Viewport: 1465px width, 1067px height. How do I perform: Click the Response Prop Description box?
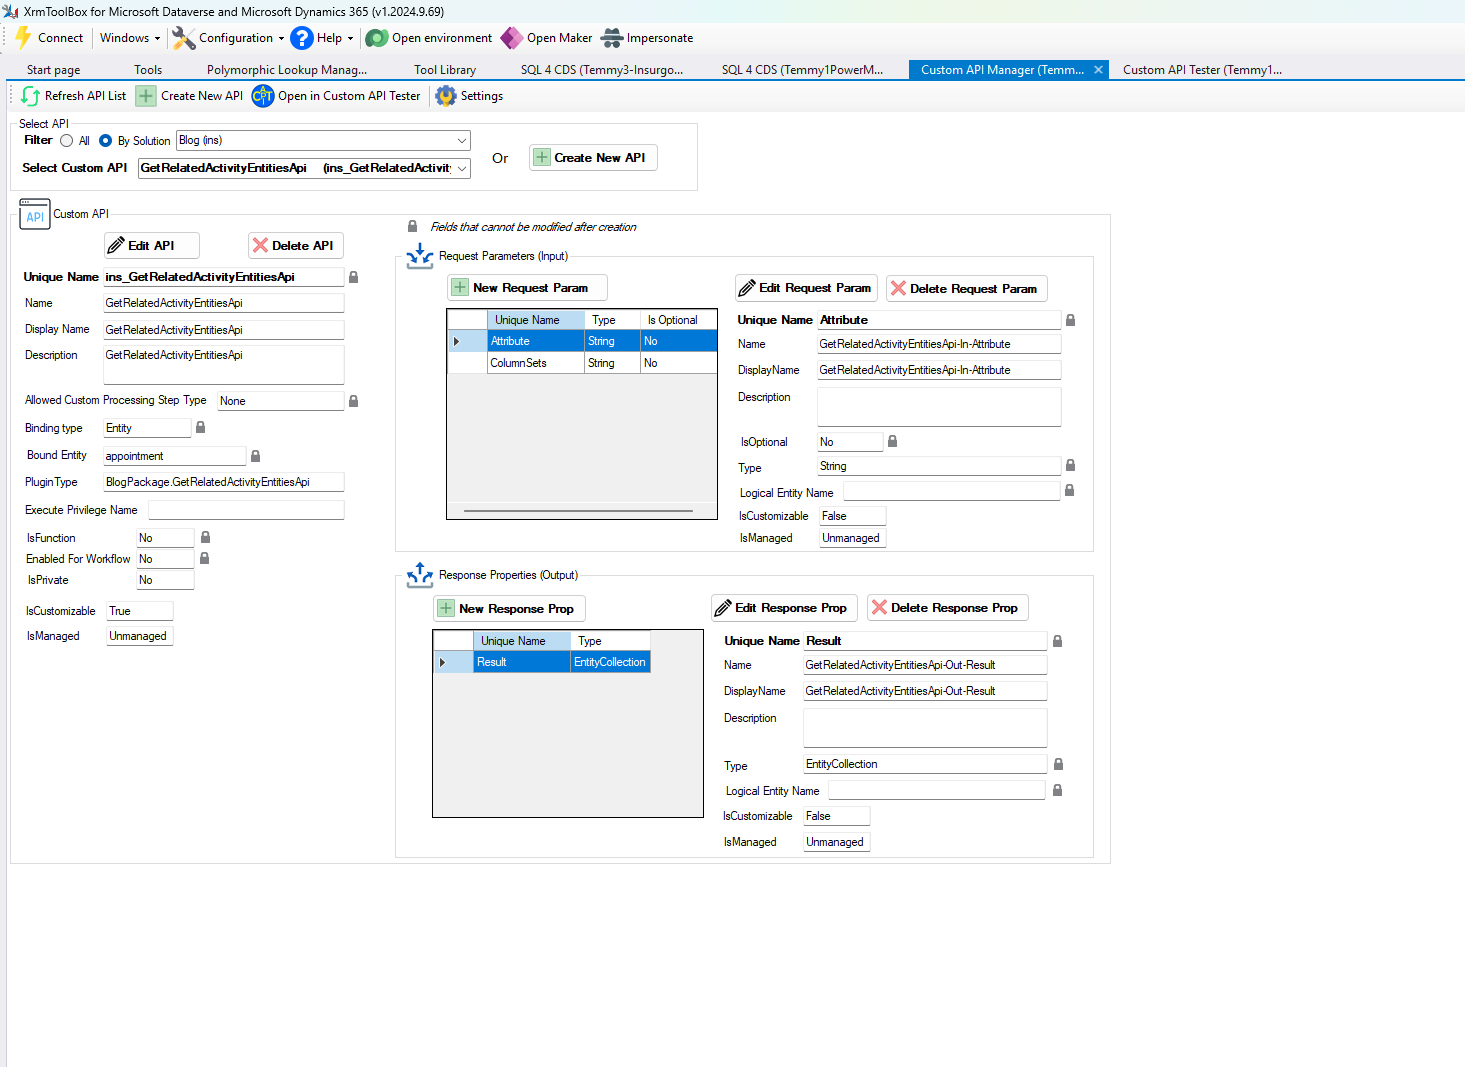point(925,728)
